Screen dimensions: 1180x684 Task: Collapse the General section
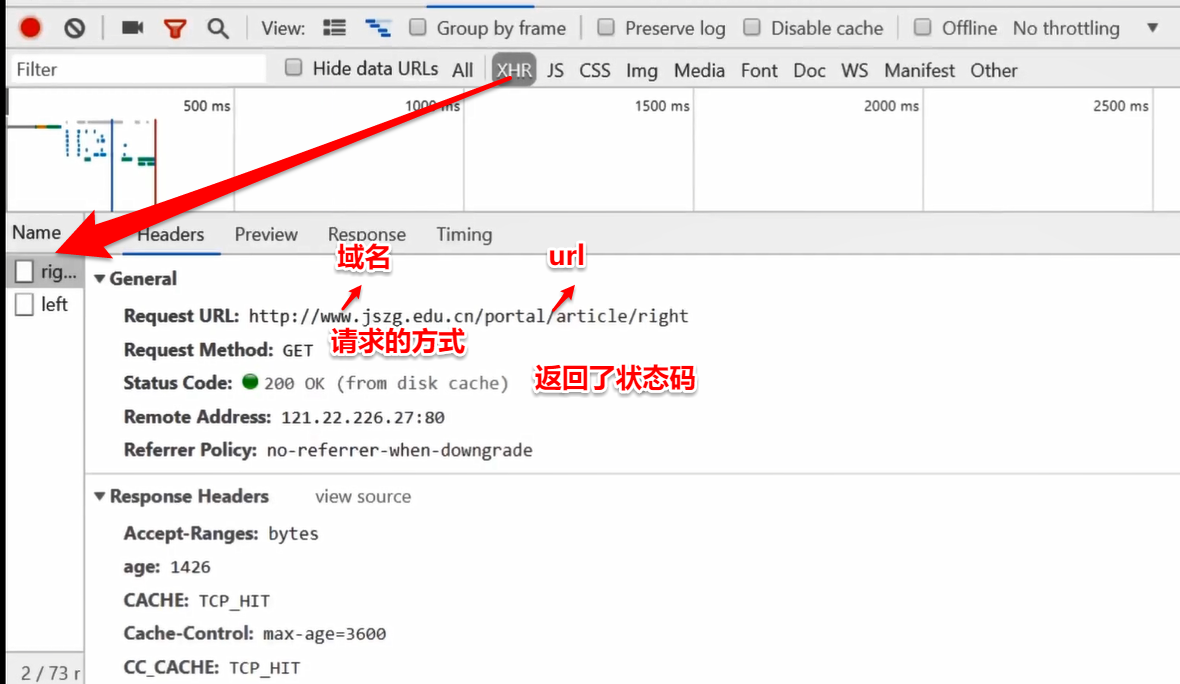(x=100, y=279)
